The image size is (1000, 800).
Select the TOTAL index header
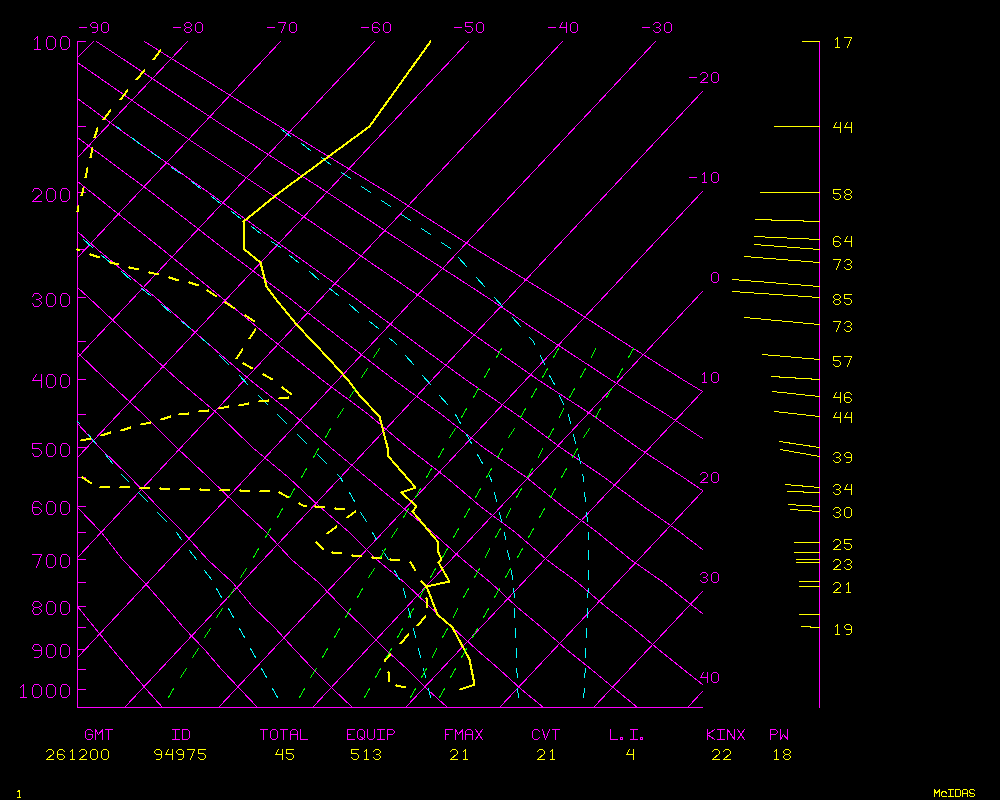pos(284,735)
